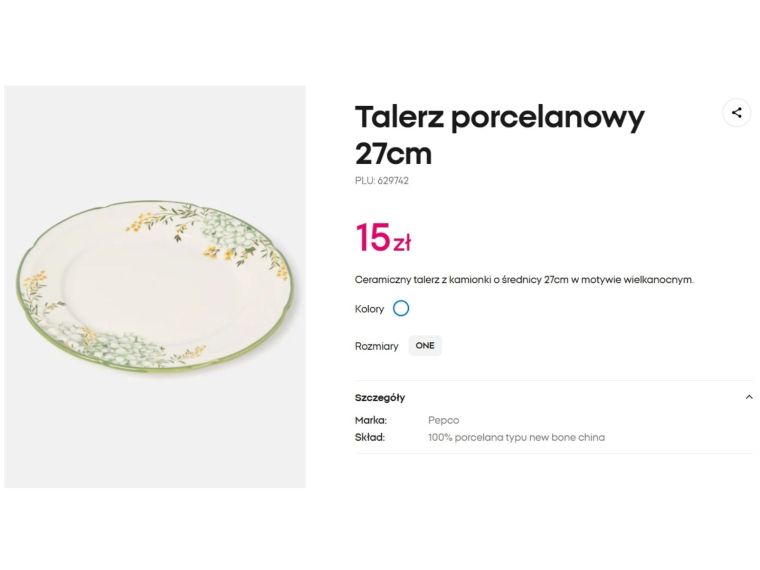The width and height of the screenshot is (760, 570).
Task: Click 27cm in the product title
Action: [393, 155]
